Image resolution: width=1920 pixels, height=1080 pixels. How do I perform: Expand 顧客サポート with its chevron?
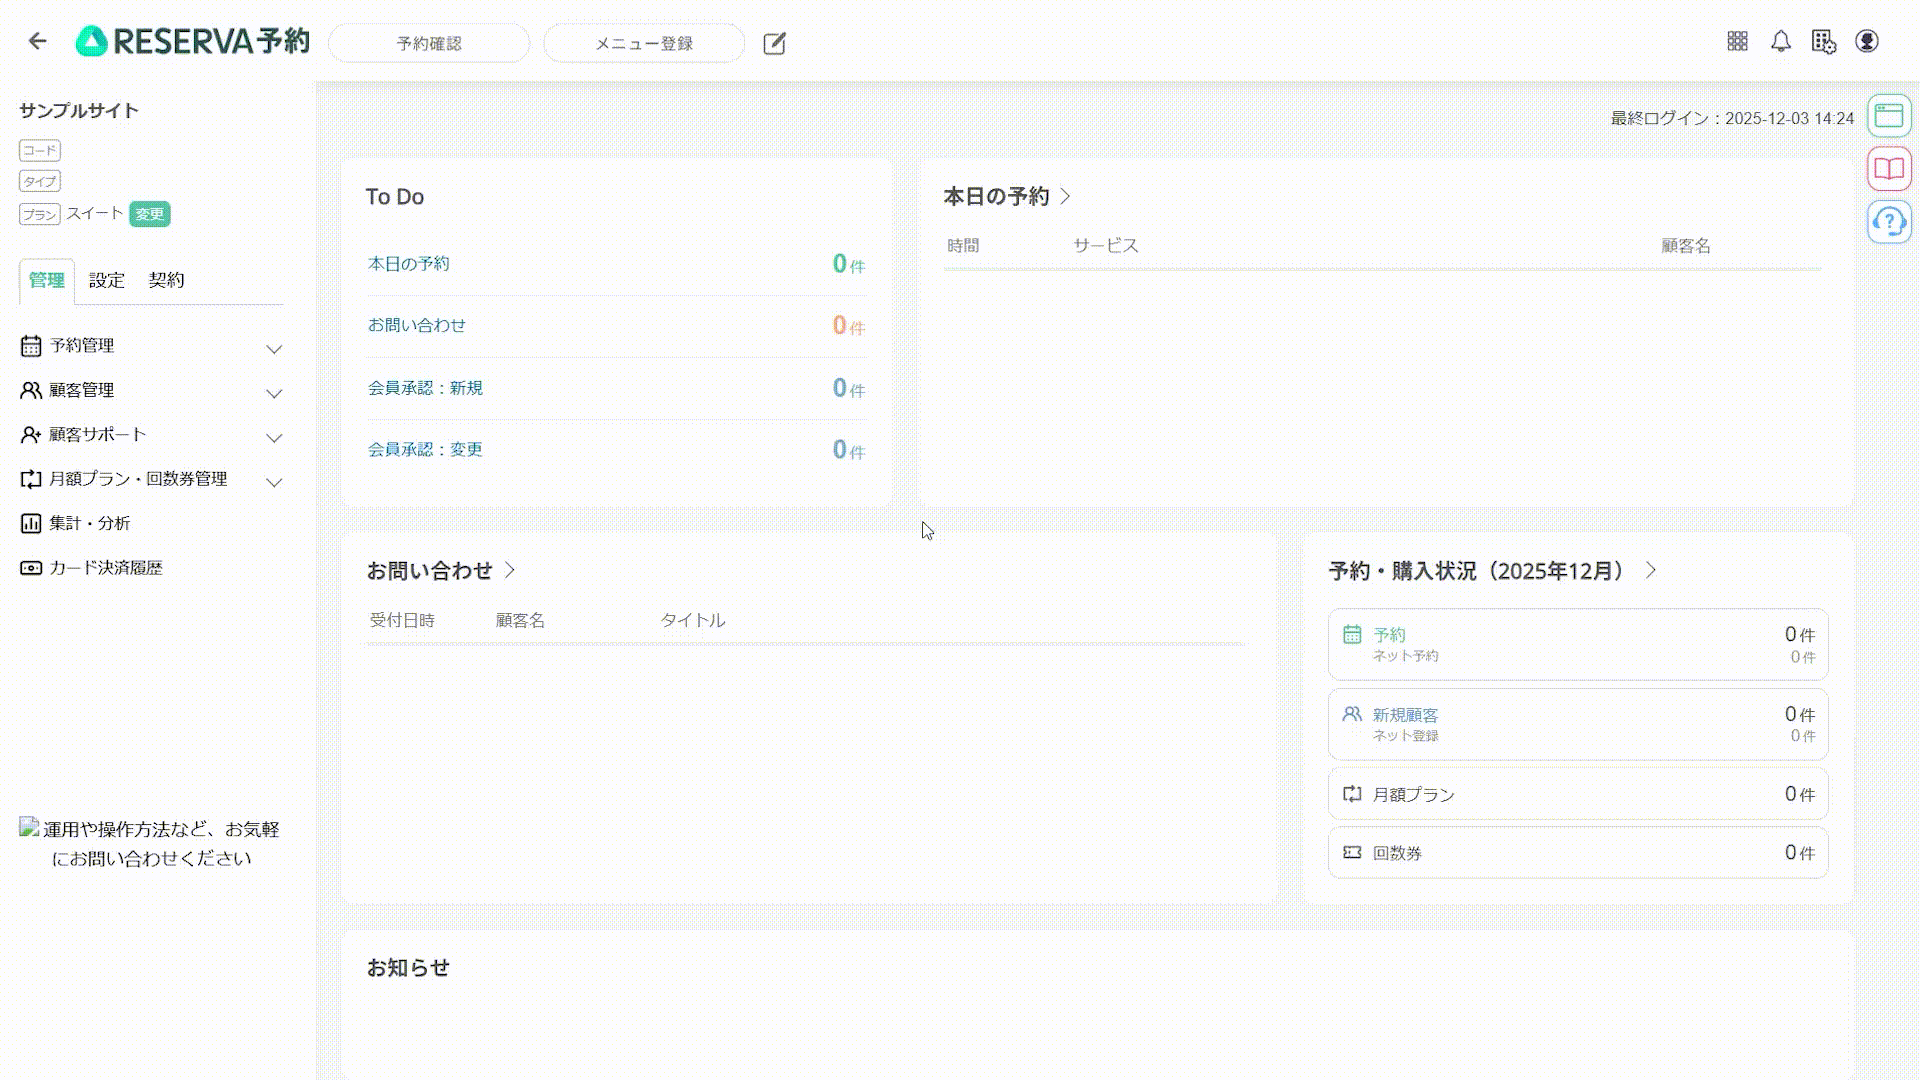coord(274,438)
